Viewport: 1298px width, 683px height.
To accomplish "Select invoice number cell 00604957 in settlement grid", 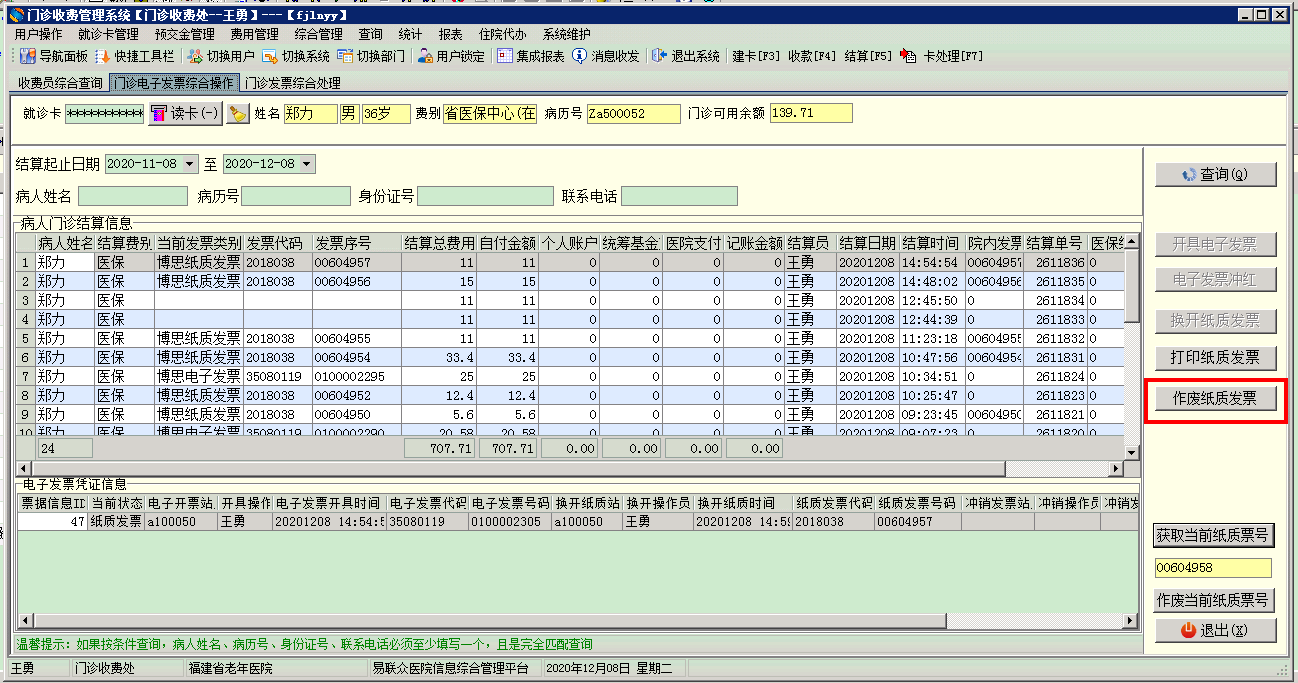I will 356,262.
